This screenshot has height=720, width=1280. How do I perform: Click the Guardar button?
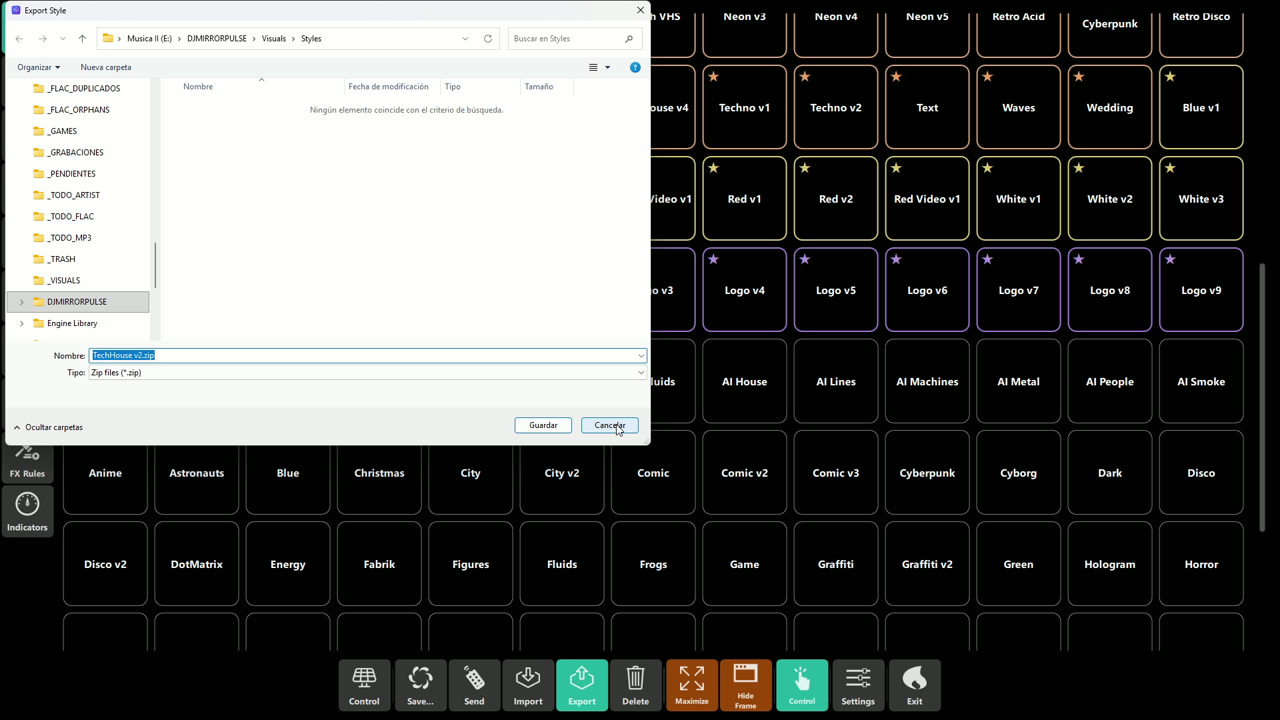[x=543, y=425]
